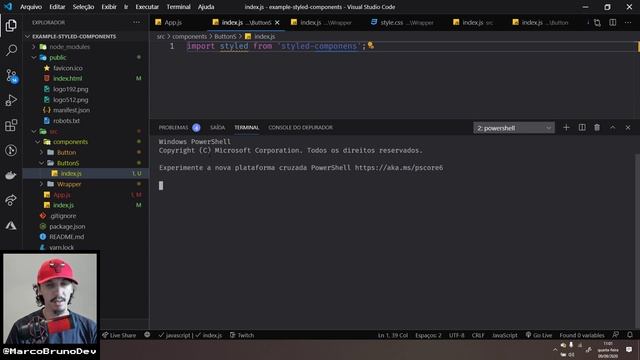Open editor more actions ellipsis
The image size is (640, 360).
pos(628,23)
